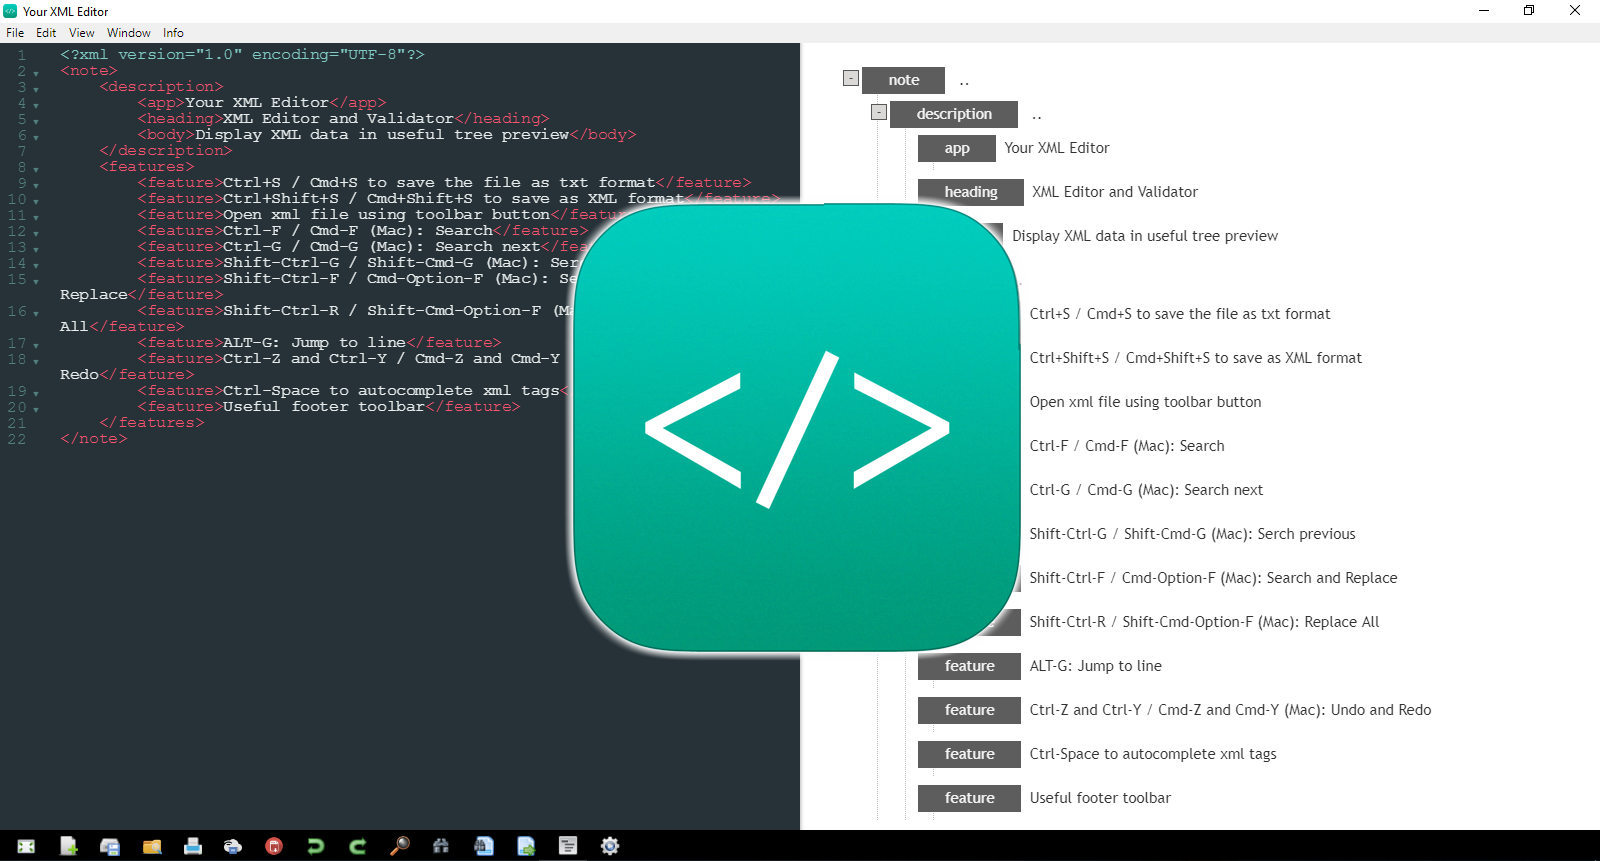Click line number 21 in the gutter
Viewport: 1600px width, 861px height.
pos(17,423)
